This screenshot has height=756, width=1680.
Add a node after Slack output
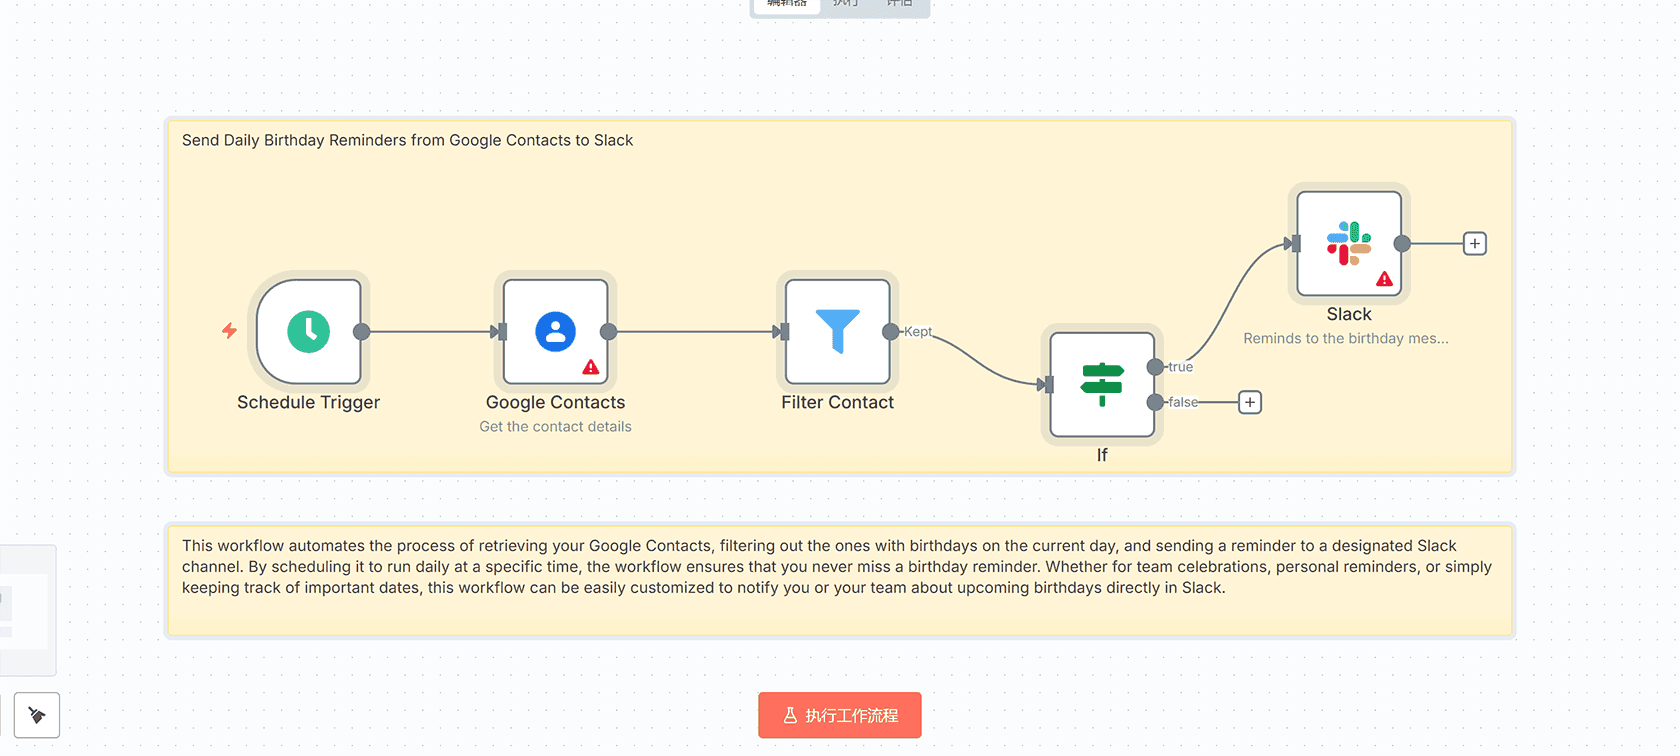click(1474, 244)
